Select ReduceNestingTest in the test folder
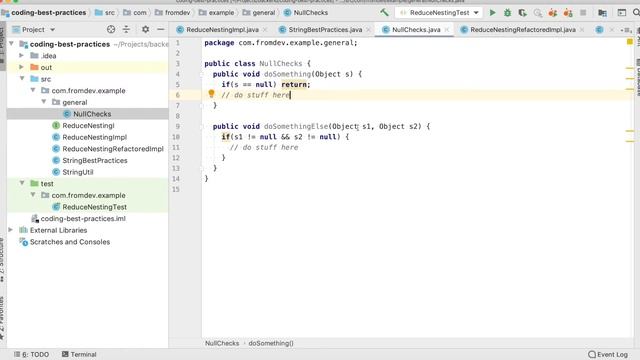This screenshot has height=360, width=640. [x=94, y=207]
